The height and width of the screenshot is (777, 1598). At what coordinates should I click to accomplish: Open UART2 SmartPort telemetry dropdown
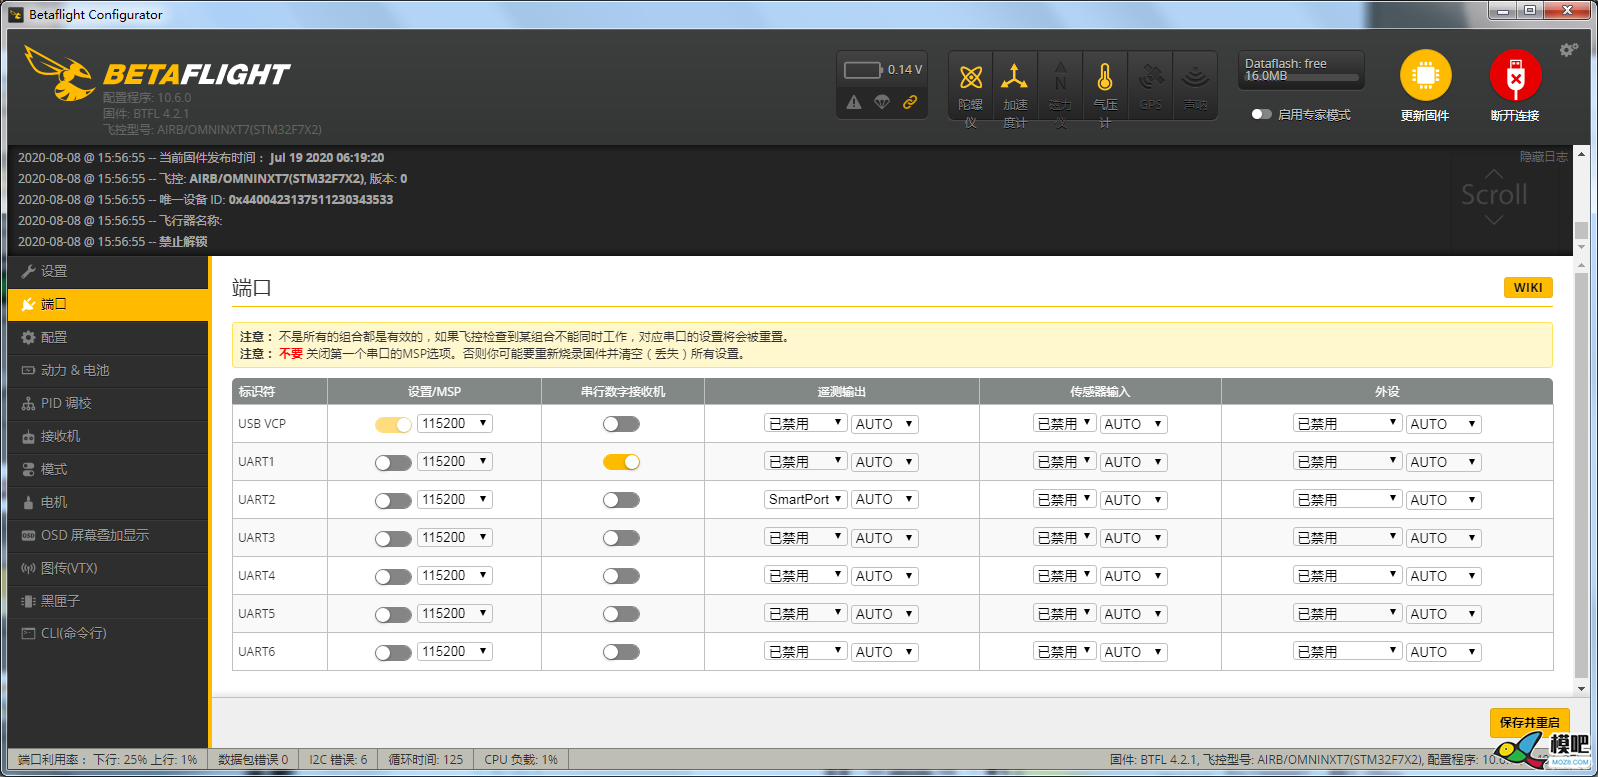pyautogui.click(x=805, y=499)
